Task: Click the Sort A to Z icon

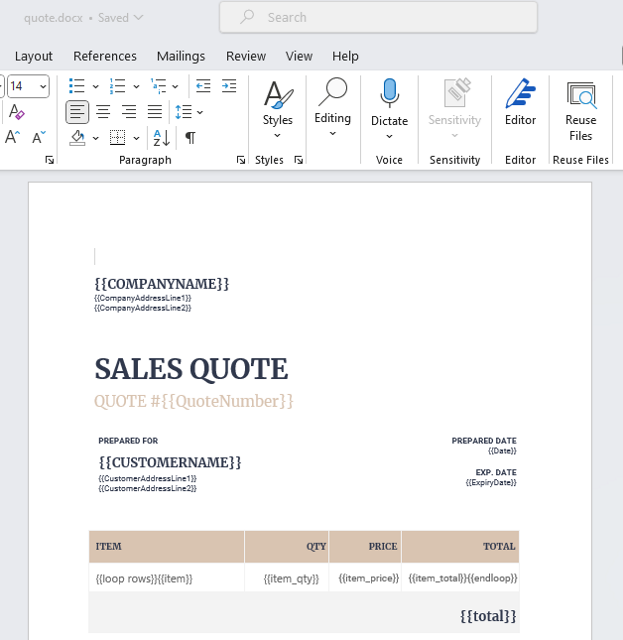Action: click(x=161, y=138)
